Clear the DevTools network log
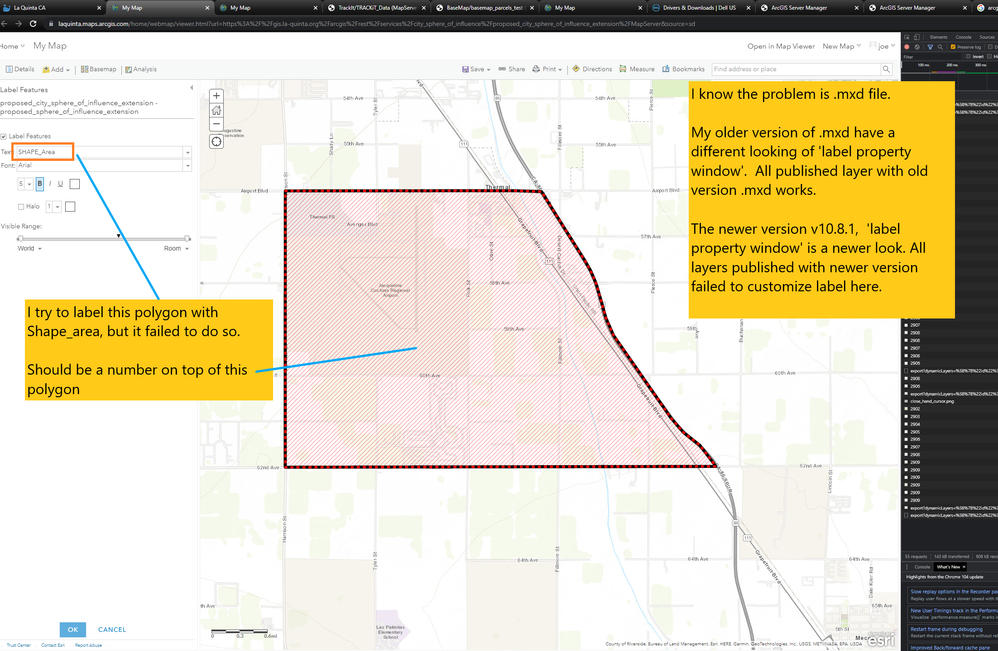 (917, 47)
